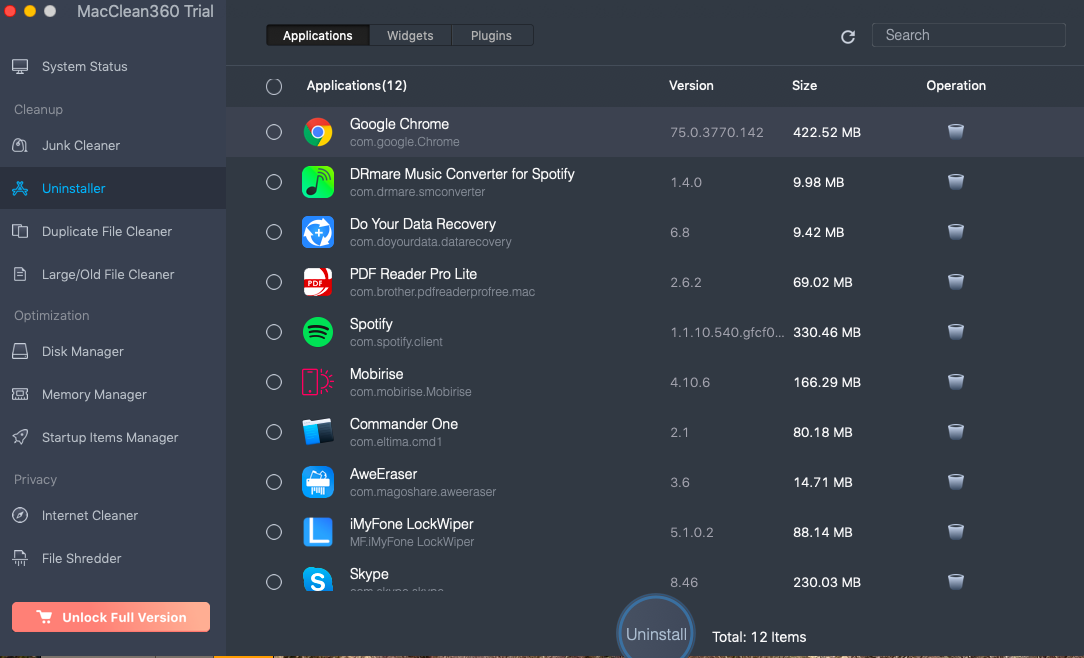
Task: Click the Memory Manager icon
Action: (20, 395)
